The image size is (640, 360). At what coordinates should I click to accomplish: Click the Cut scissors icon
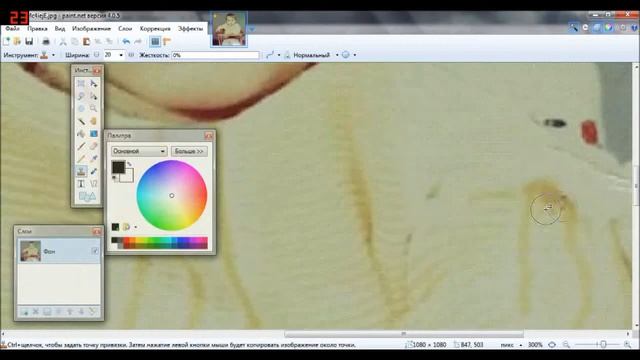[63, 41]
